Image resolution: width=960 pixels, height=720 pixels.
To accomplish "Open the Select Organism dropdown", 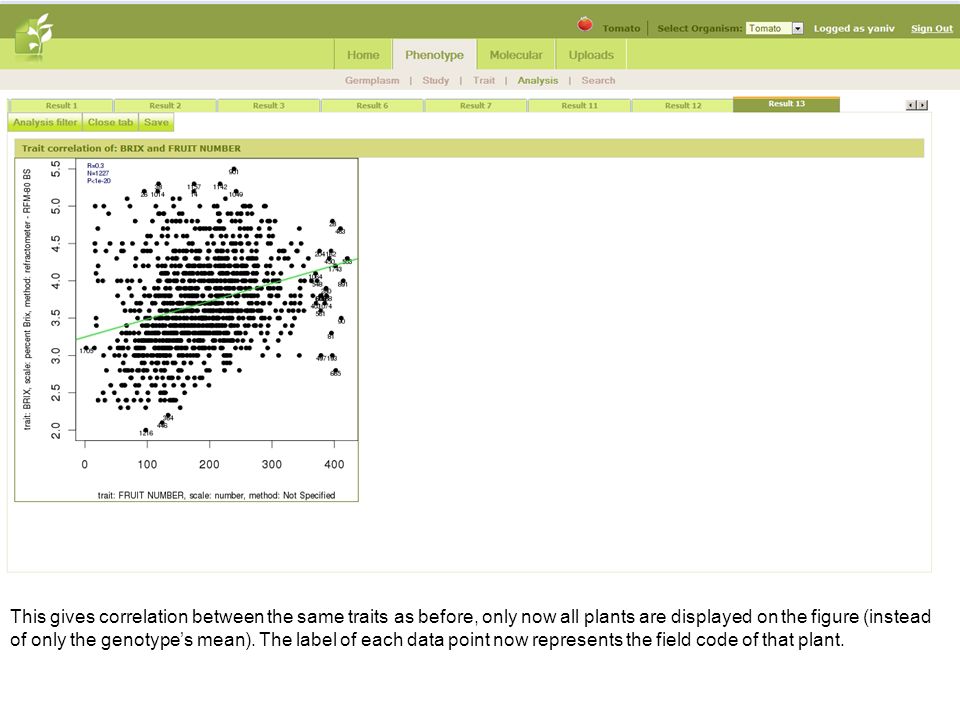I will (x=774, y=28).
